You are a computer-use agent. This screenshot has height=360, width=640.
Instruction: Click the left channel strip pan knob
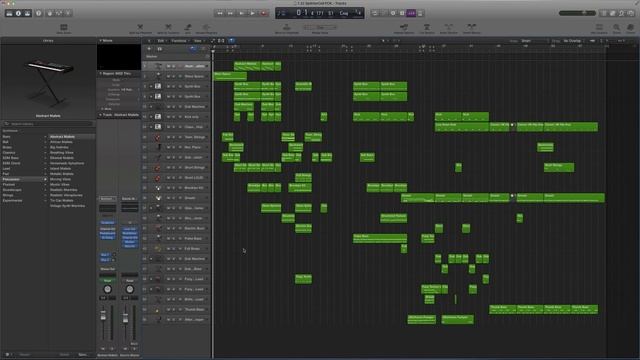pyautogui.click(x=107, y=289)
